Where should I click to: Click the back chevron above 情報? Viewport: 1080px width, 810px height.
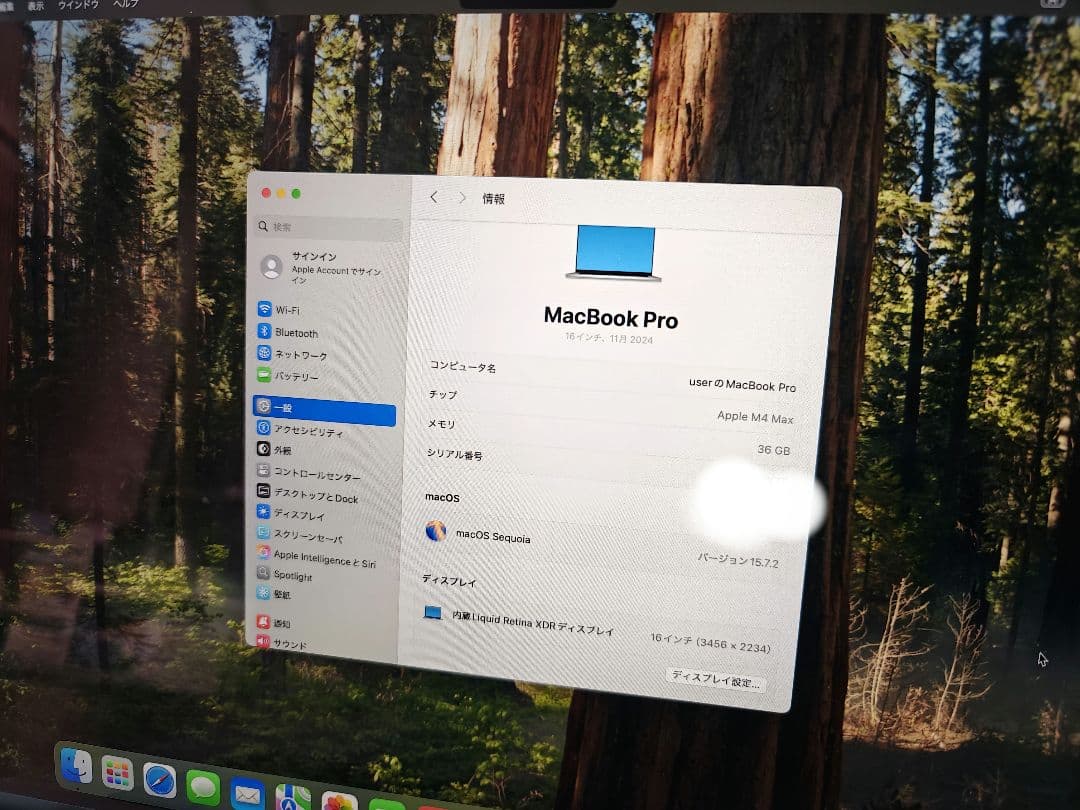434,198
